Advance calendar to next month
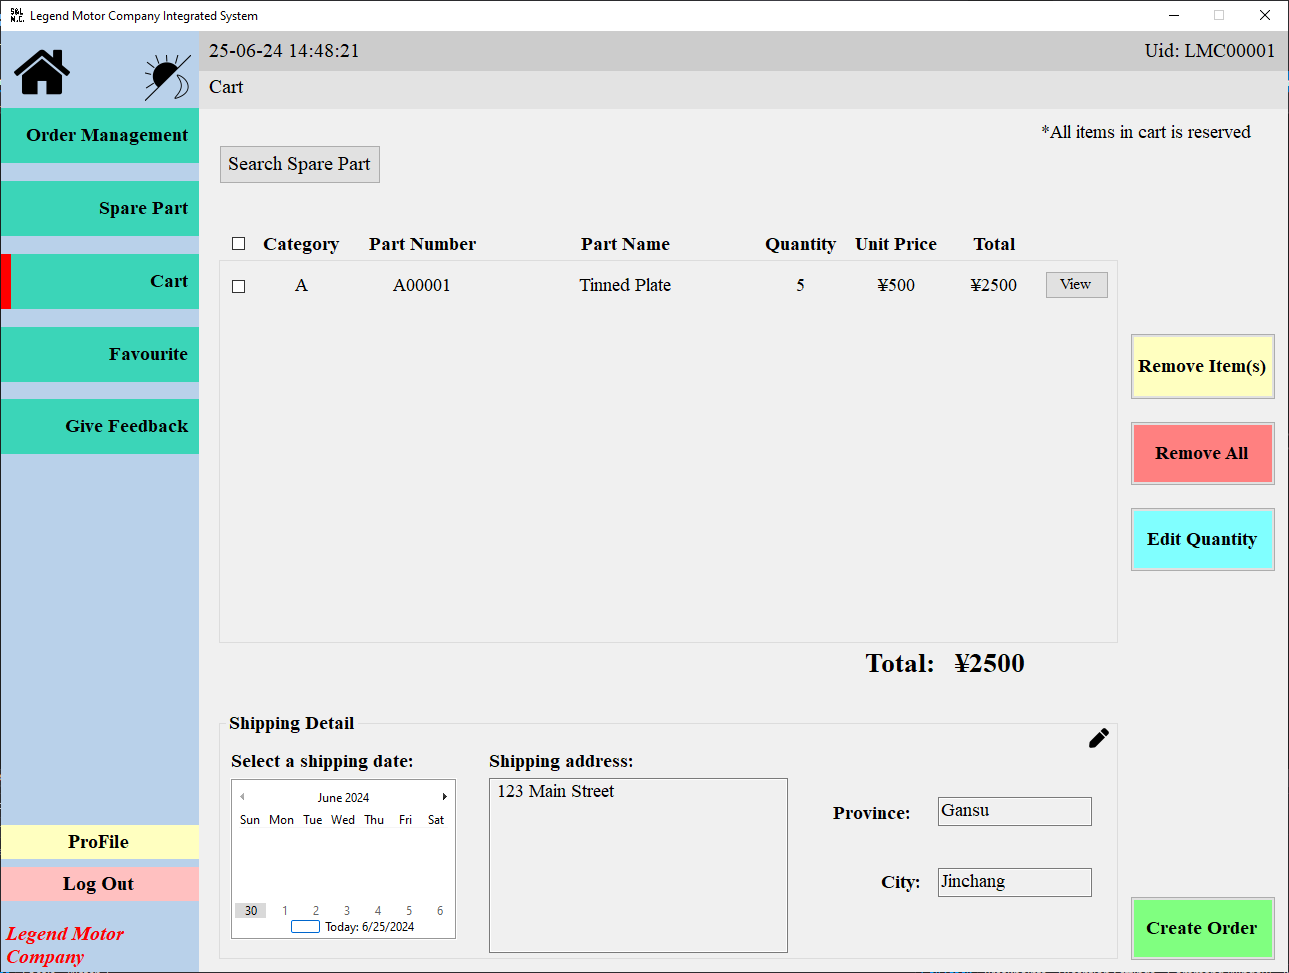 pyautogui.click(x=444, y=797)
